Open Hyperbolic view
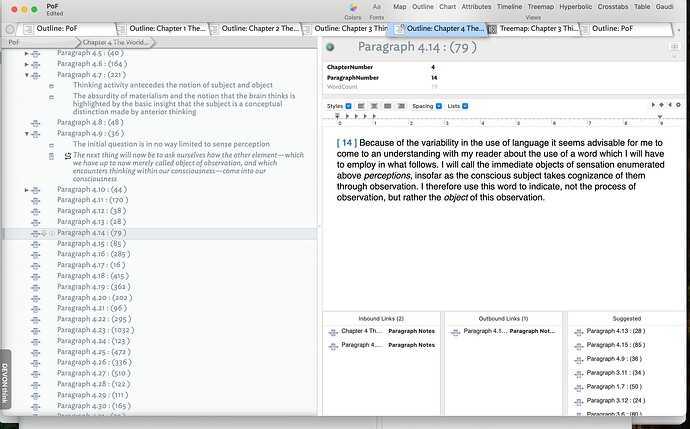 (576, 7)
